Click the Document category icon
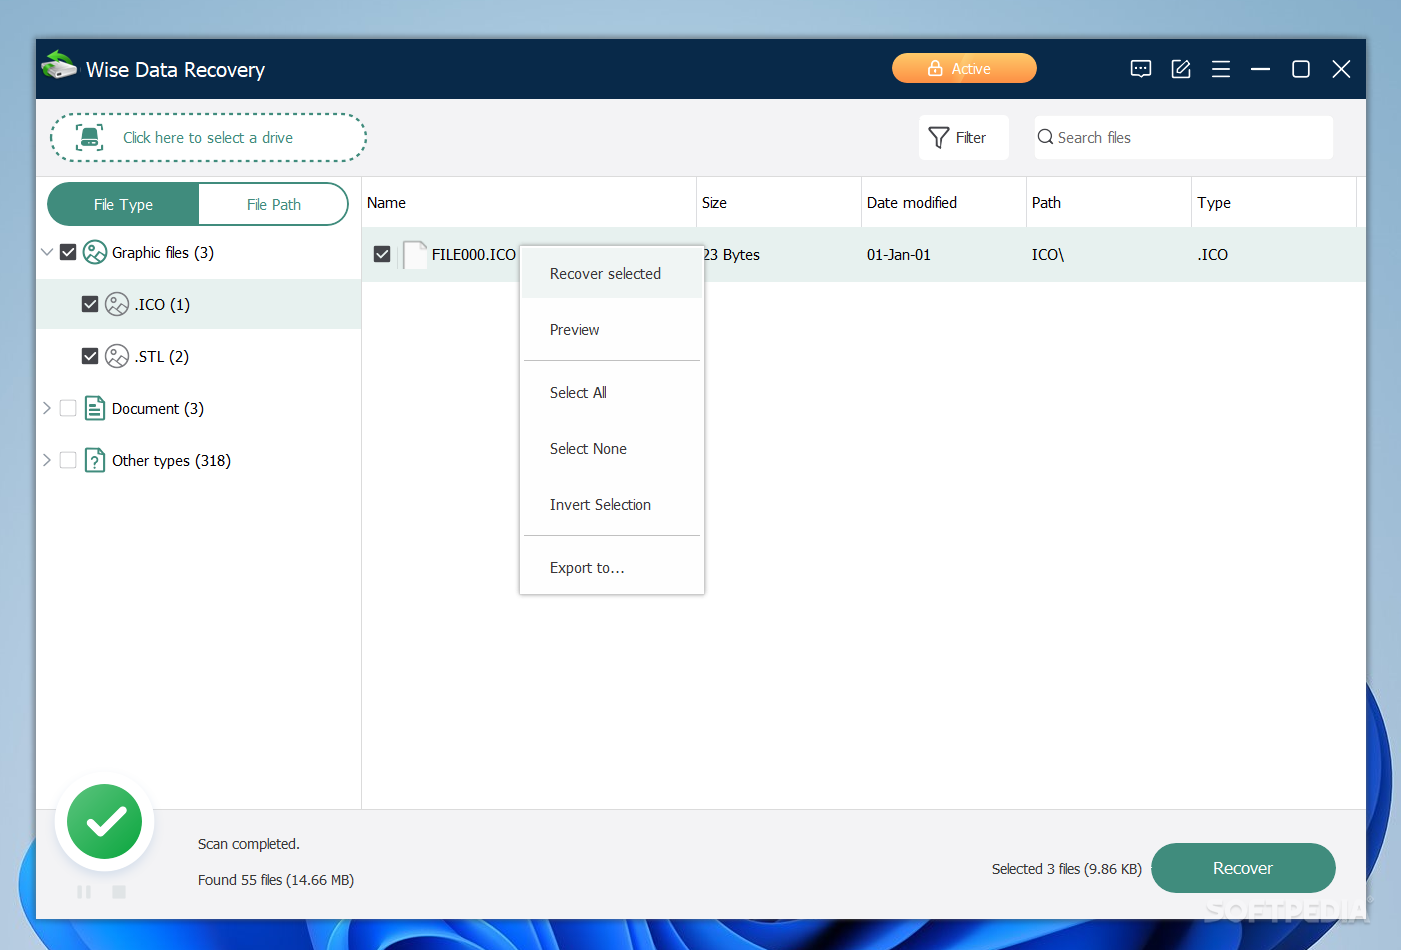 [x=95, y=408]
